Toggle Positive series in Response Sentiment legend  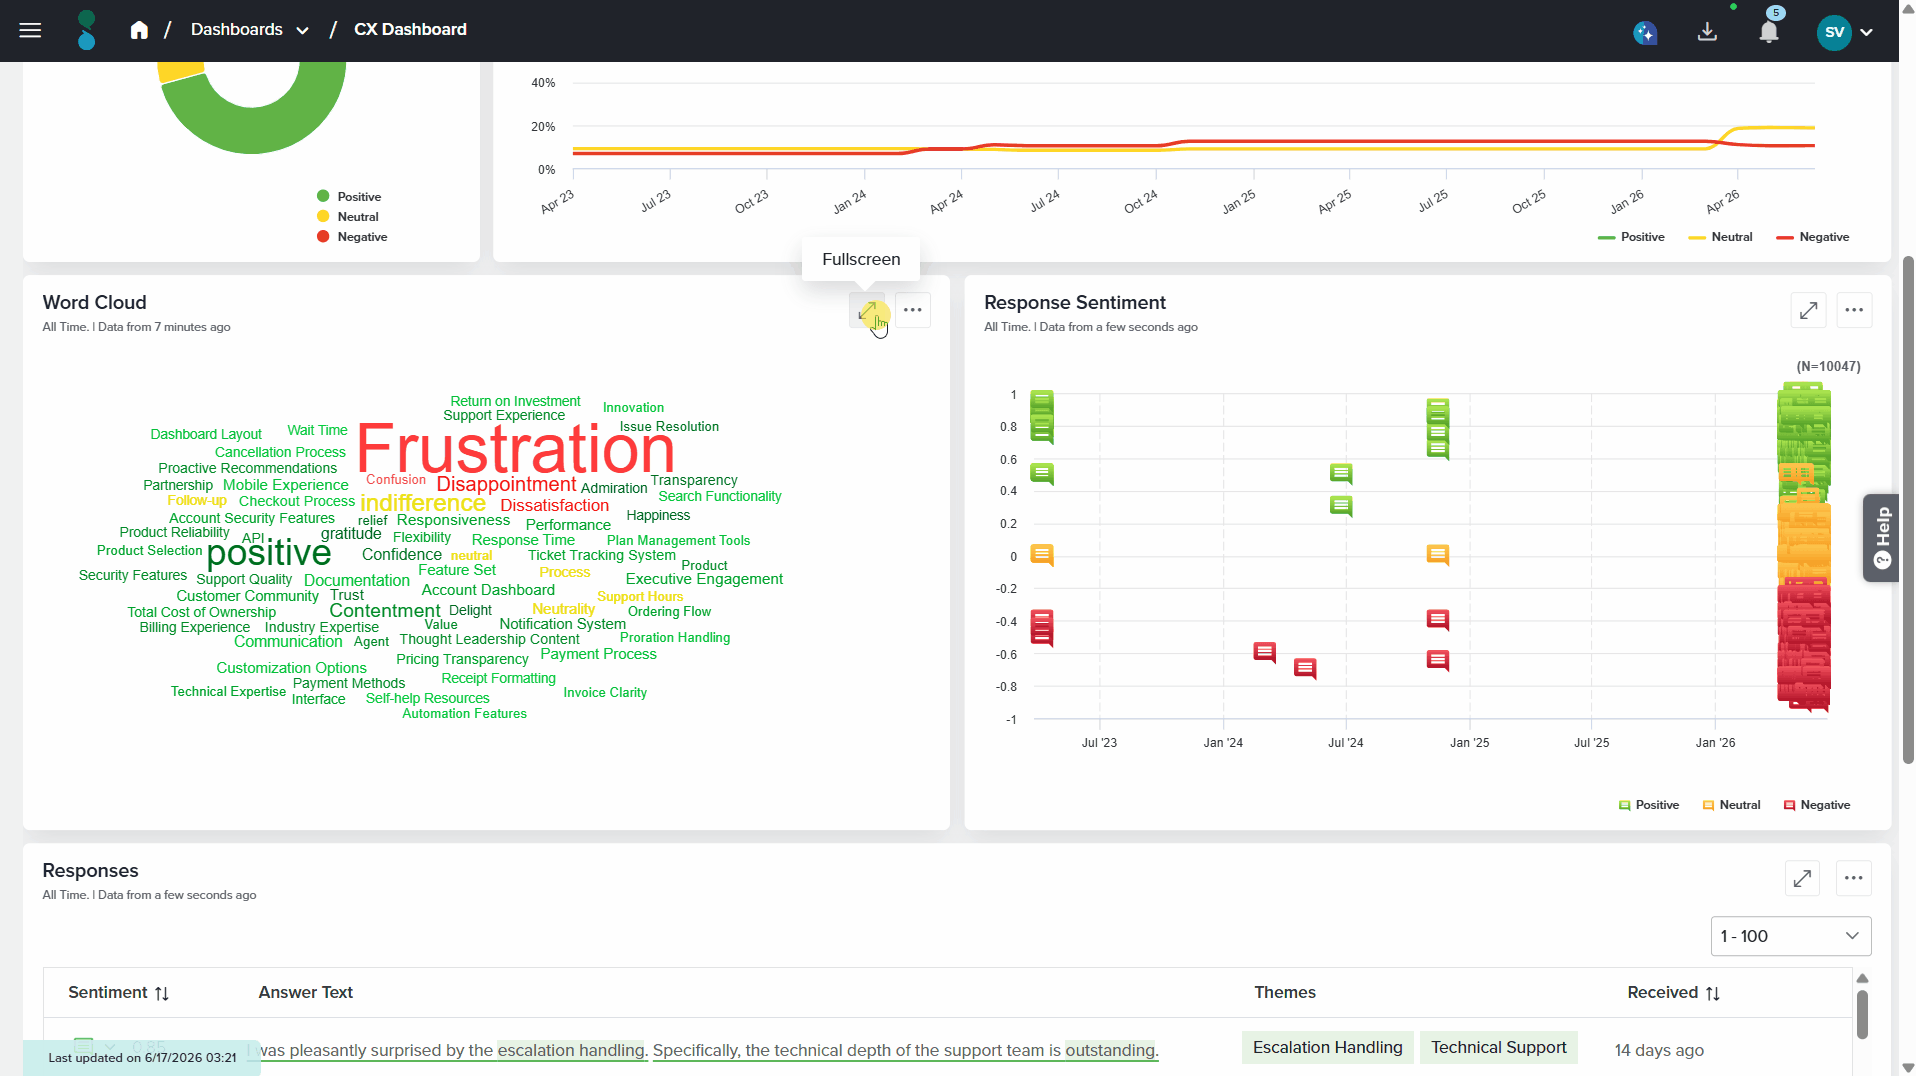pyautogui.click(x=1649, y=805)
